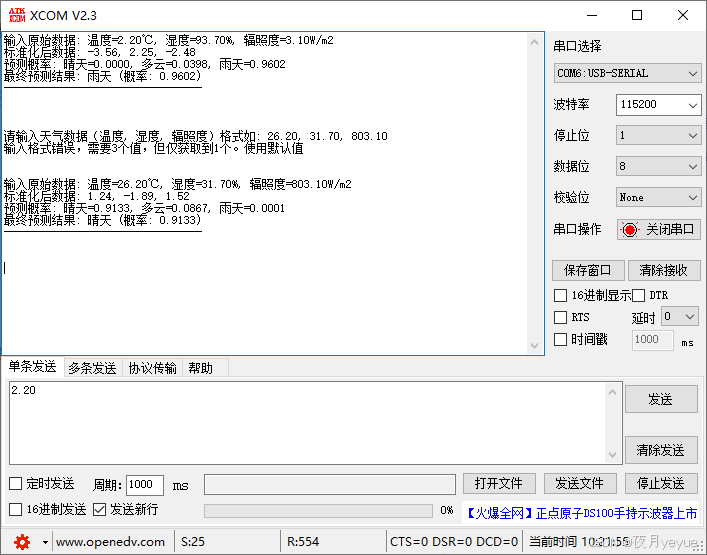Click the 输入格式错误 error message line
The width and height of the screenshot is (707, 555).
[x=153, y=148]
